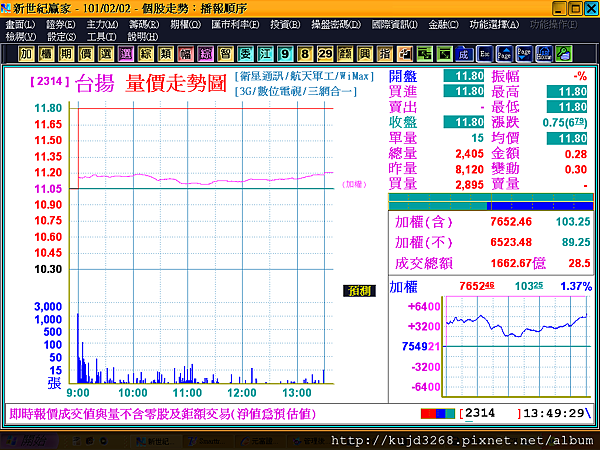Click the pink 綜 toolbar icon
The width and height of the screenshot is (600, 450).
205,54
